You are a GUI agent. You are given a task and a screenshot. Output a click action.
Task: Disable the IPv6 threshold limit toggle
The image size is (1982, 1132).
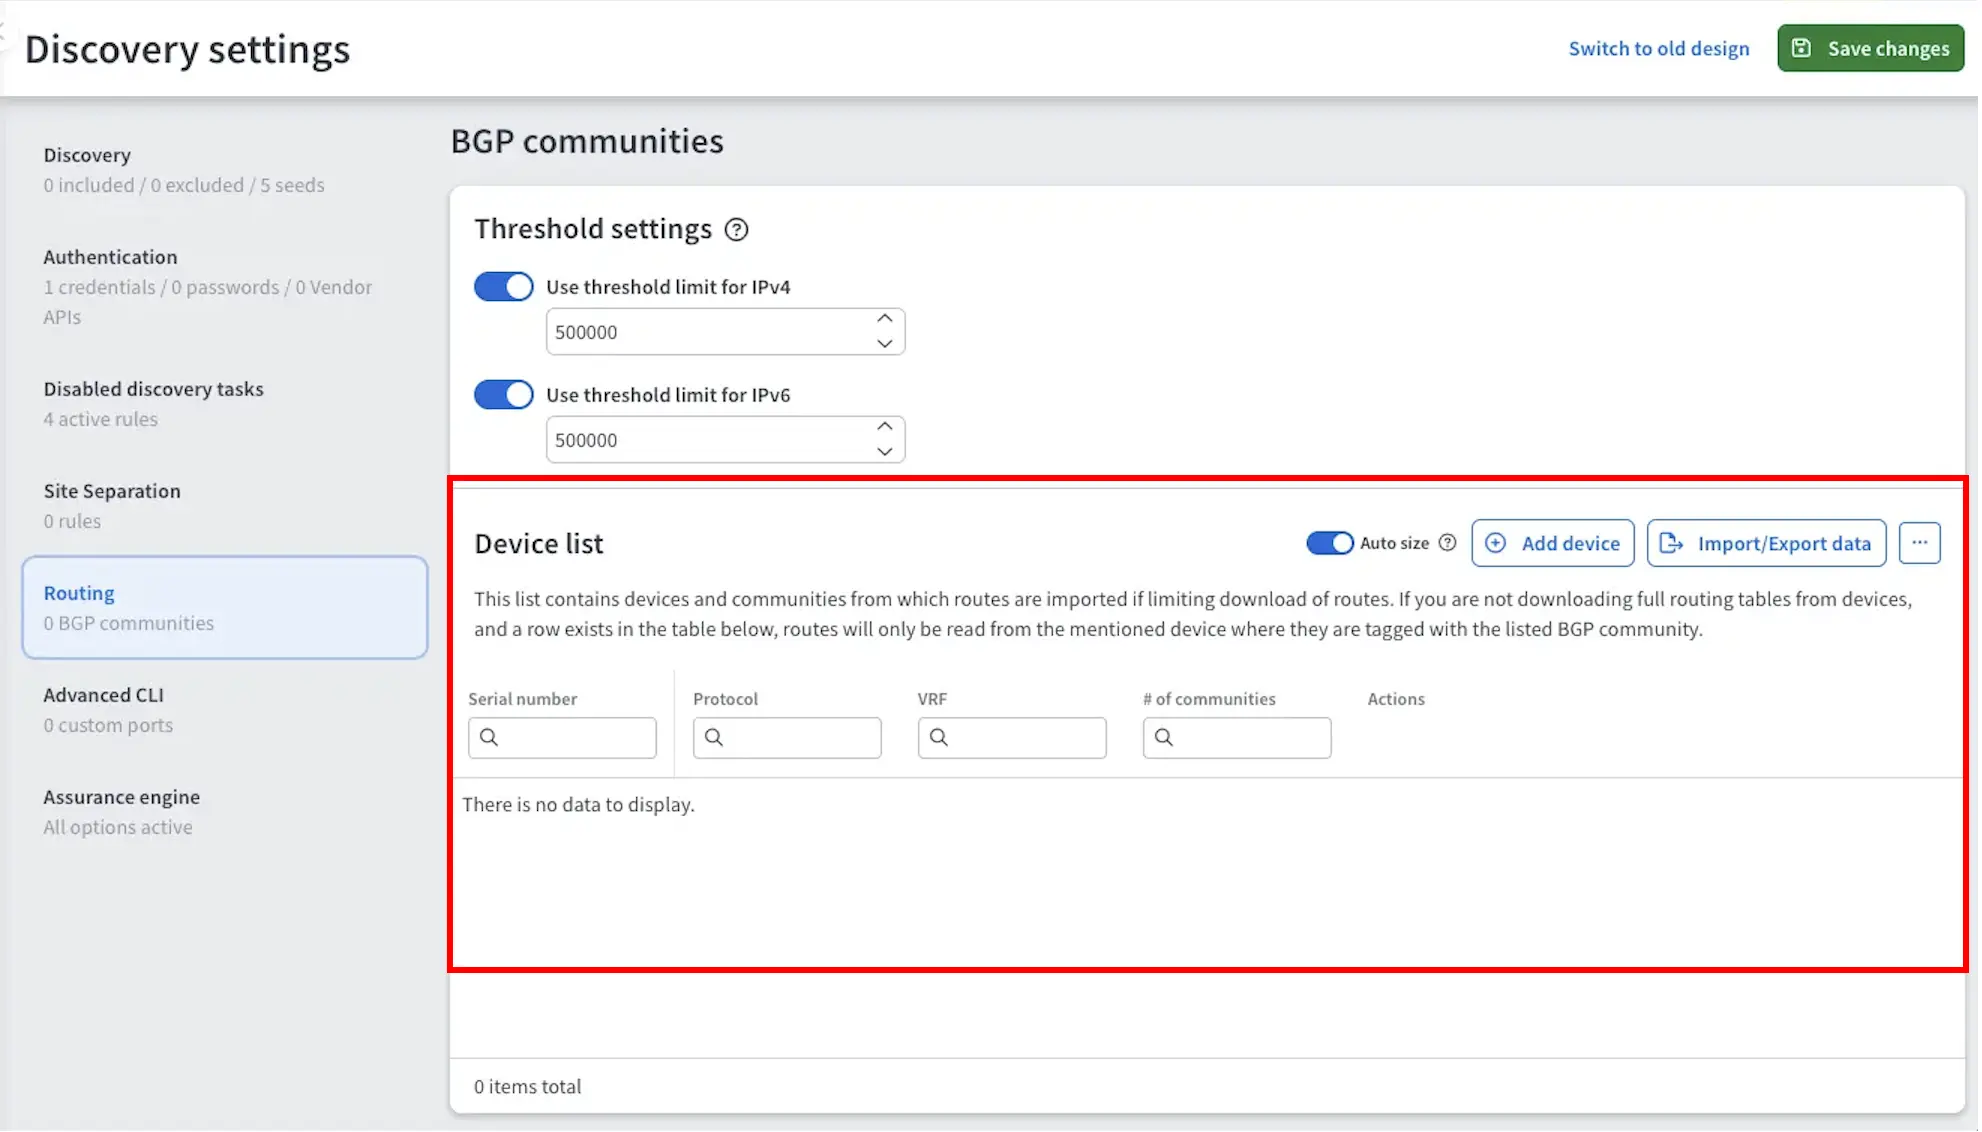[504, 395]
